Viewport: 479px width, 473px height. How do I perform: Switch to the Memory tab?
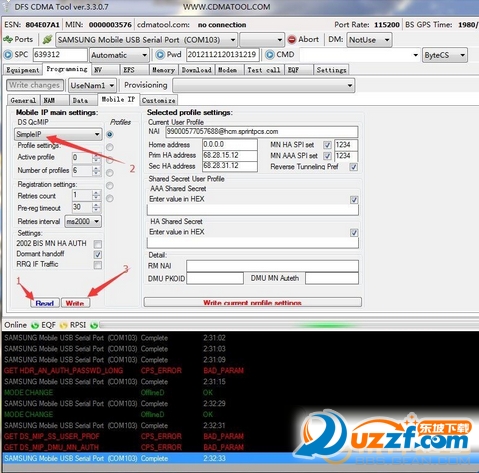point(163,70)
